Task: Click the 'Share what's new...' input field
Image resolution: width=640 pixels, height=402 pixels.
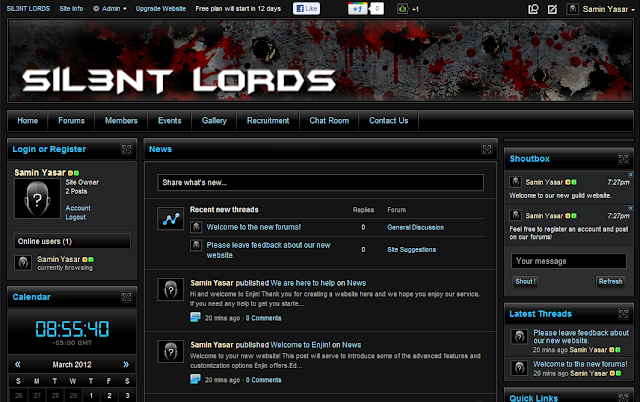Action: coord(320,182)
